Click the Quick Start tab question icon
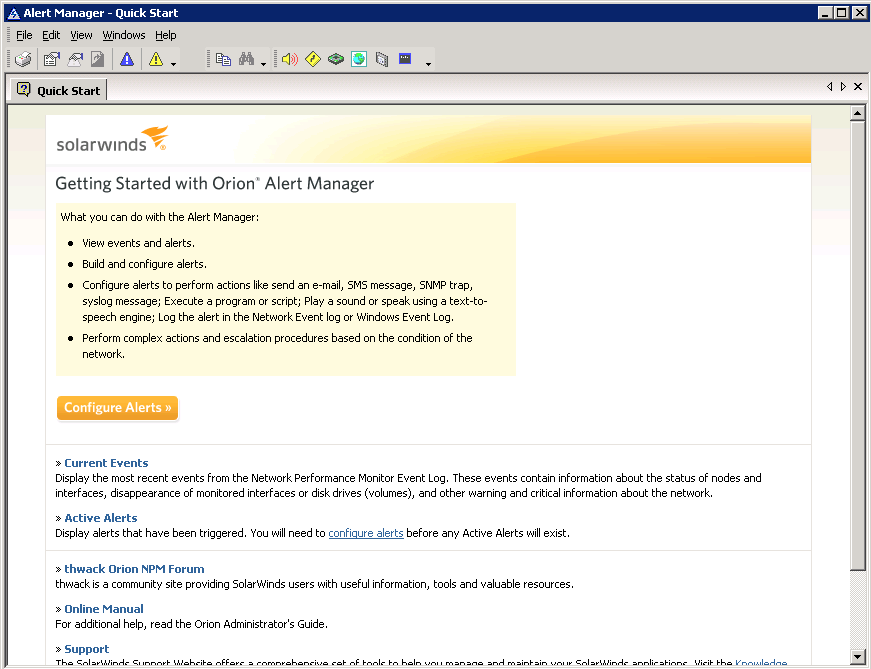Screen dimensions: 871x669 click(23, 89)
